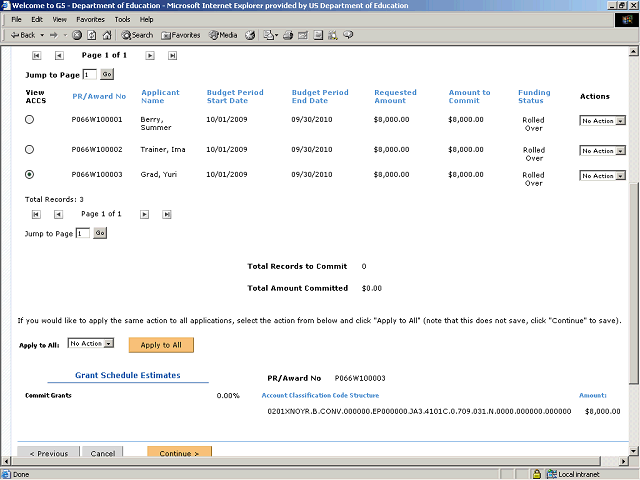Click the Apply to All button
This screenshot has width=640, height=480.
pyautogui.click(x=161, y=344)
